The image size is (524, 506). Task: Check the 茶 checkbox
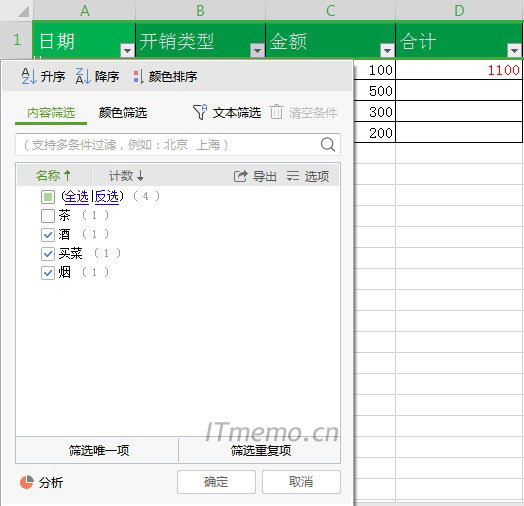48,216
